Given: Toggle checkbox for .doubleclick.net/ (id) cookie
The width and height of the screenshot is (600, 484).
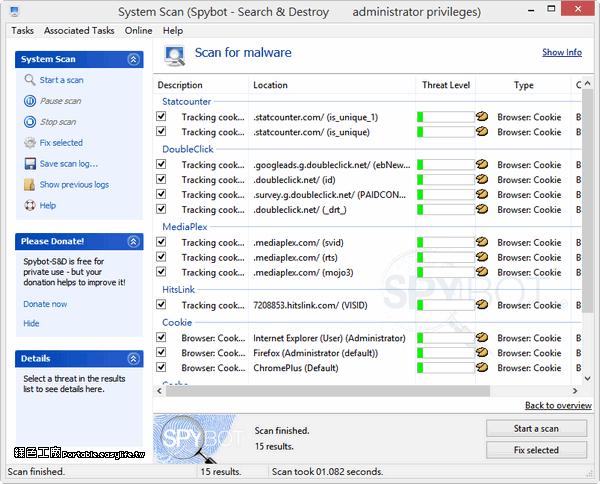Looking at the screenshot, I should [161, 179].
